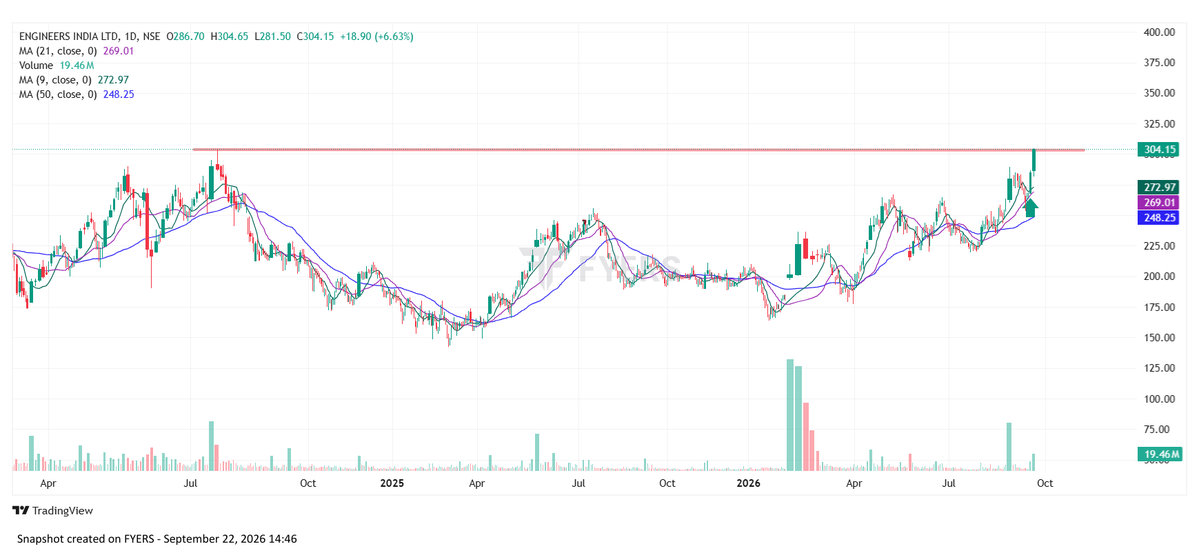Click the 375.00 price axis label
Viewport: 1199px width, 553px height.
pos(1159,63)
